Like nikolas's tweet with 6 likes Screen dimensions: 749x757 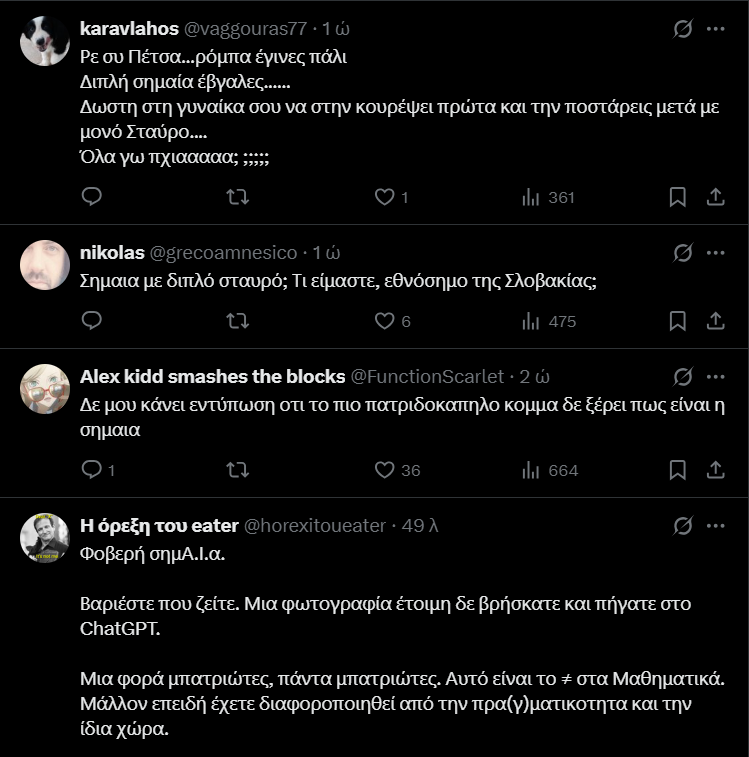[384, 321]
